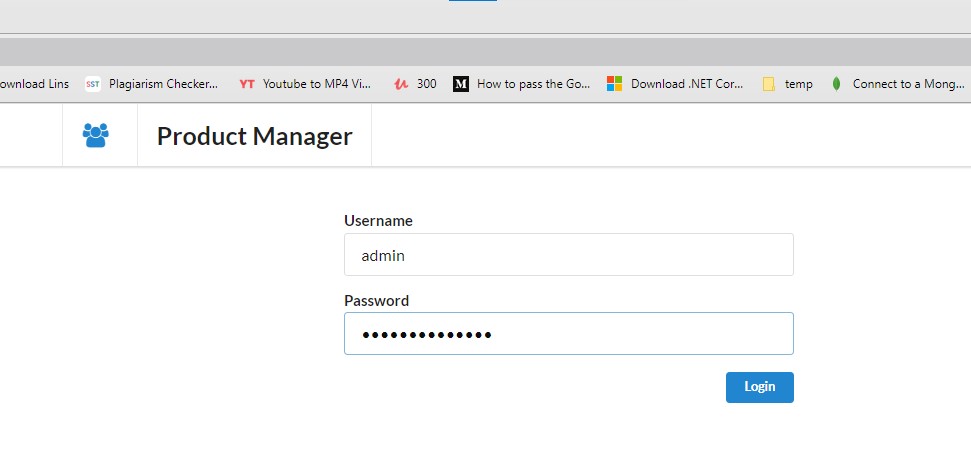Click the red YT bookmark favicon
The width and height of the screenshot is (971, 463).
(x=247, y=84)
